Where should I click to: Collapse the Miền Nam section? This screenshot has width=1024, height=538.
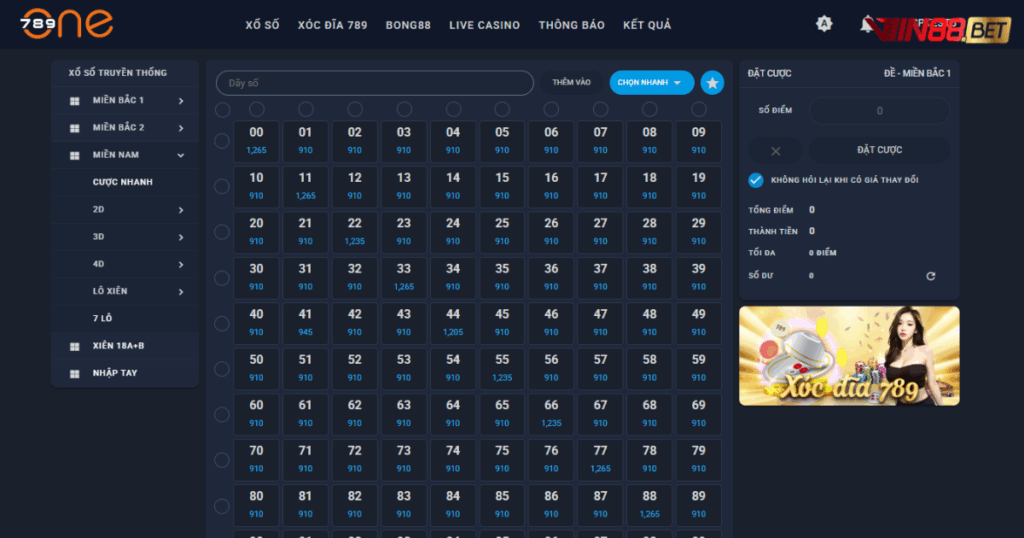coord(181,155)
